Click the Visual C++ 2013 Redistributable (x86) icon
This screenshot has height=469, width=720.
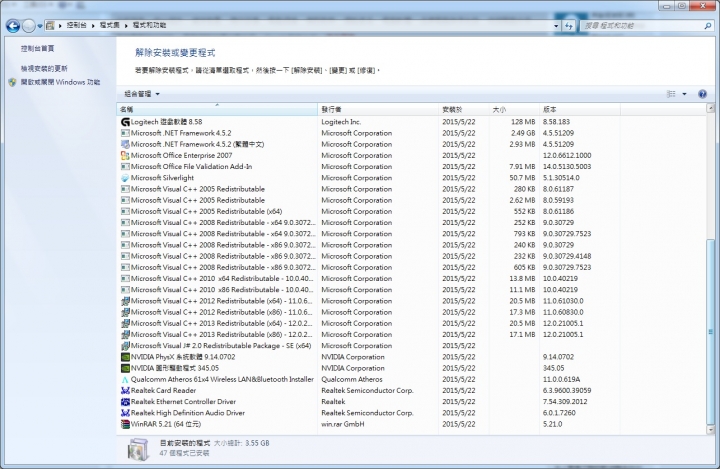click(x=125, y=334)
